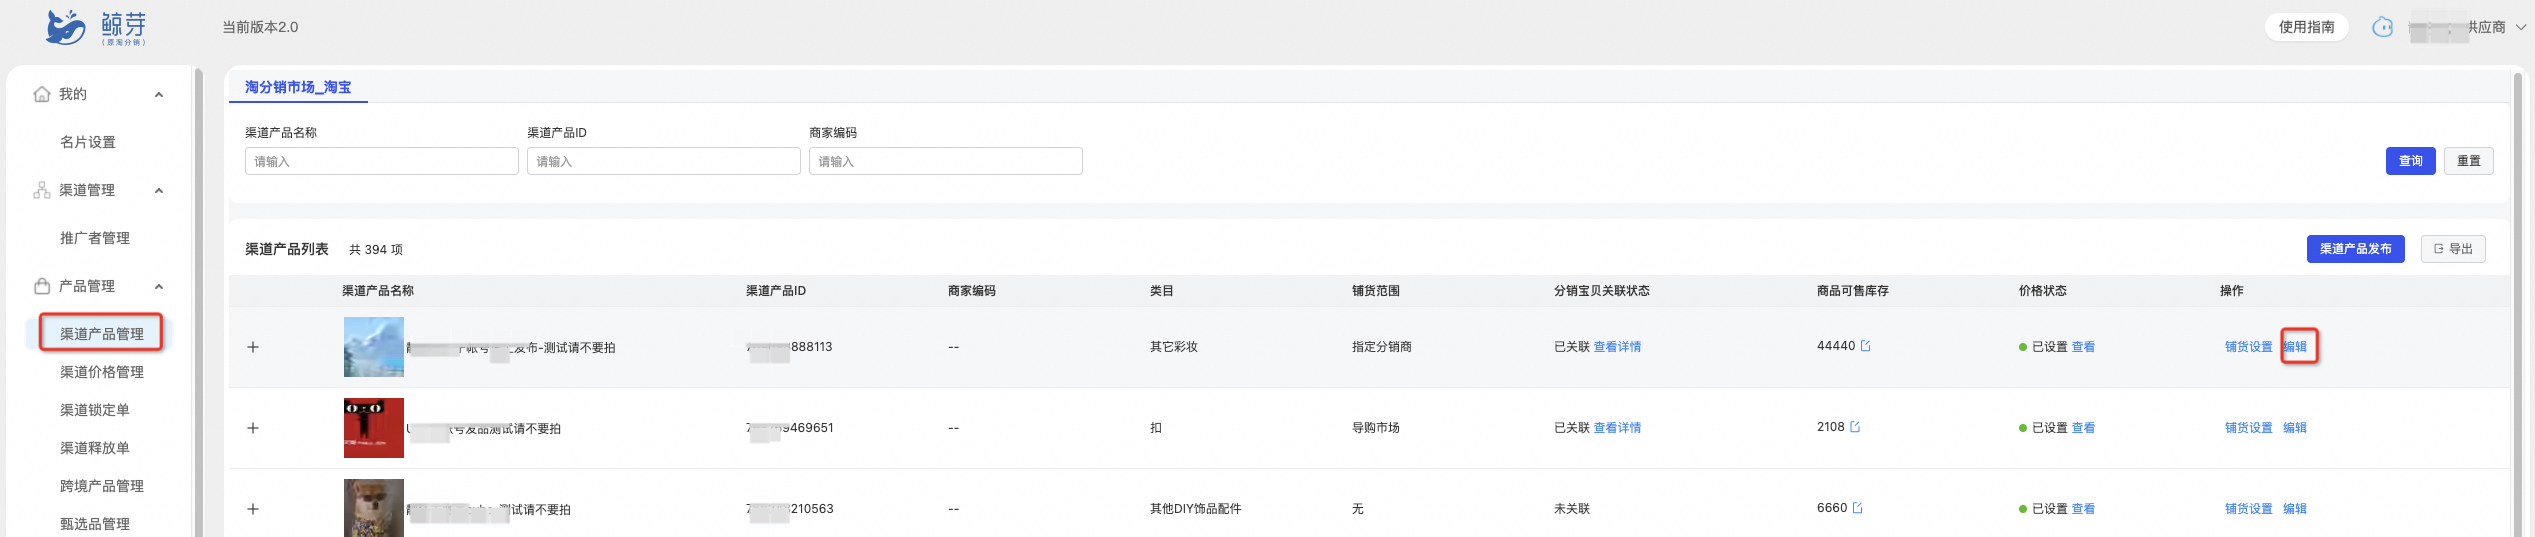Switch to 淘分销市场_淘宝 tab
Screen dimensions: 2535x537
(x=298, y=87)
